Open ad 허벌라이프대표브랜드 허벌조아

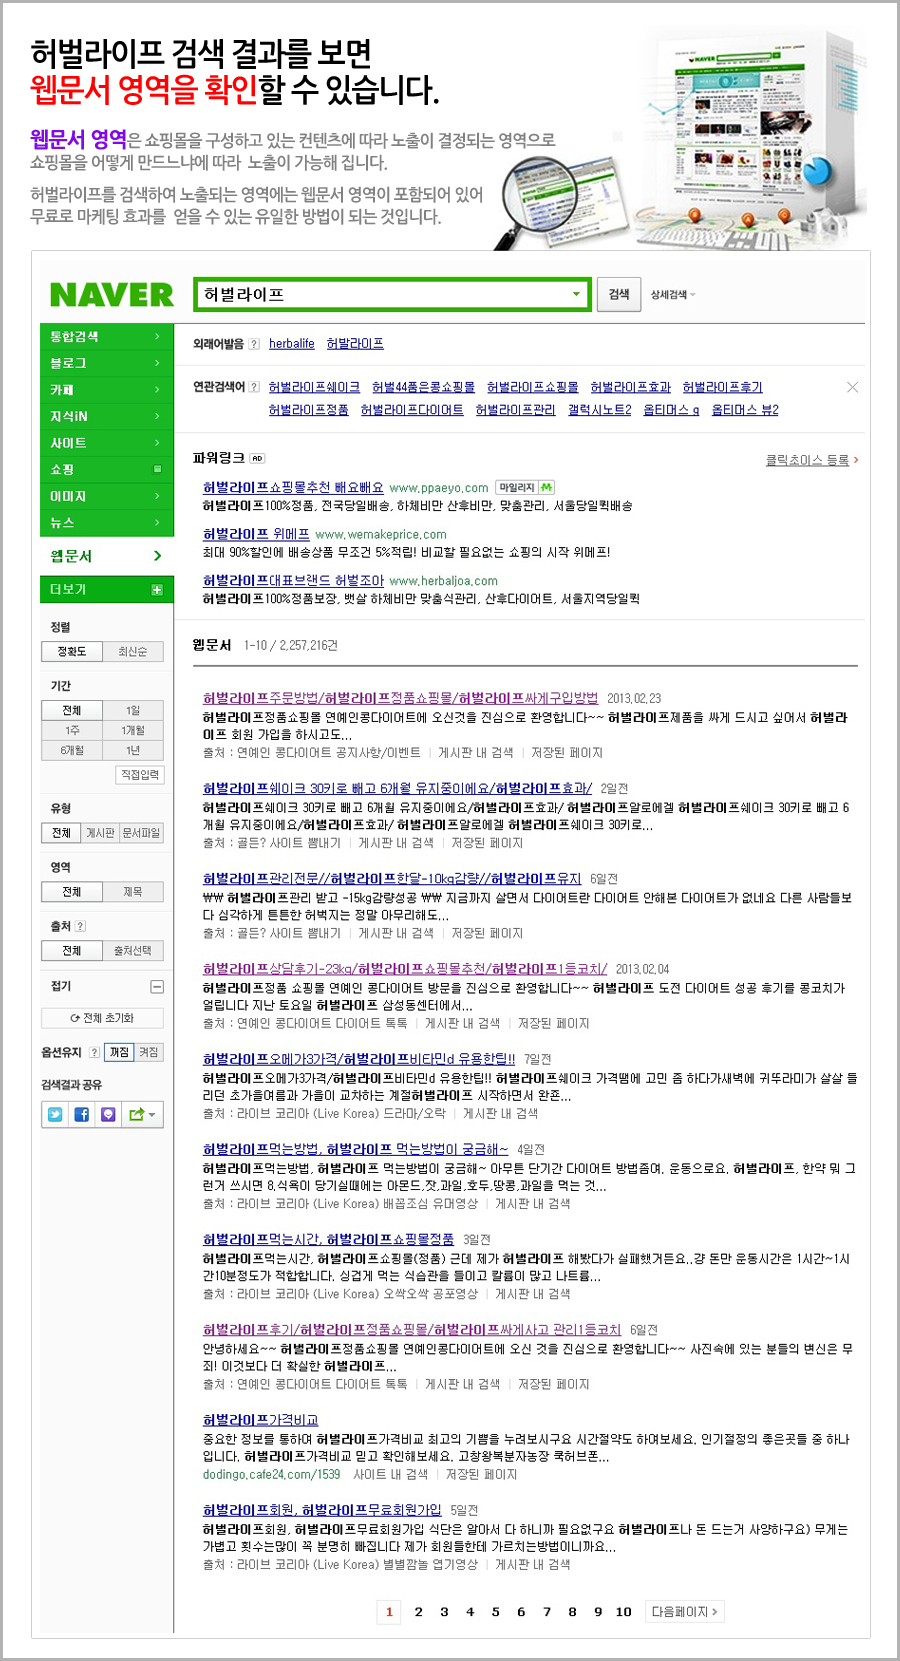pos(293,580)
